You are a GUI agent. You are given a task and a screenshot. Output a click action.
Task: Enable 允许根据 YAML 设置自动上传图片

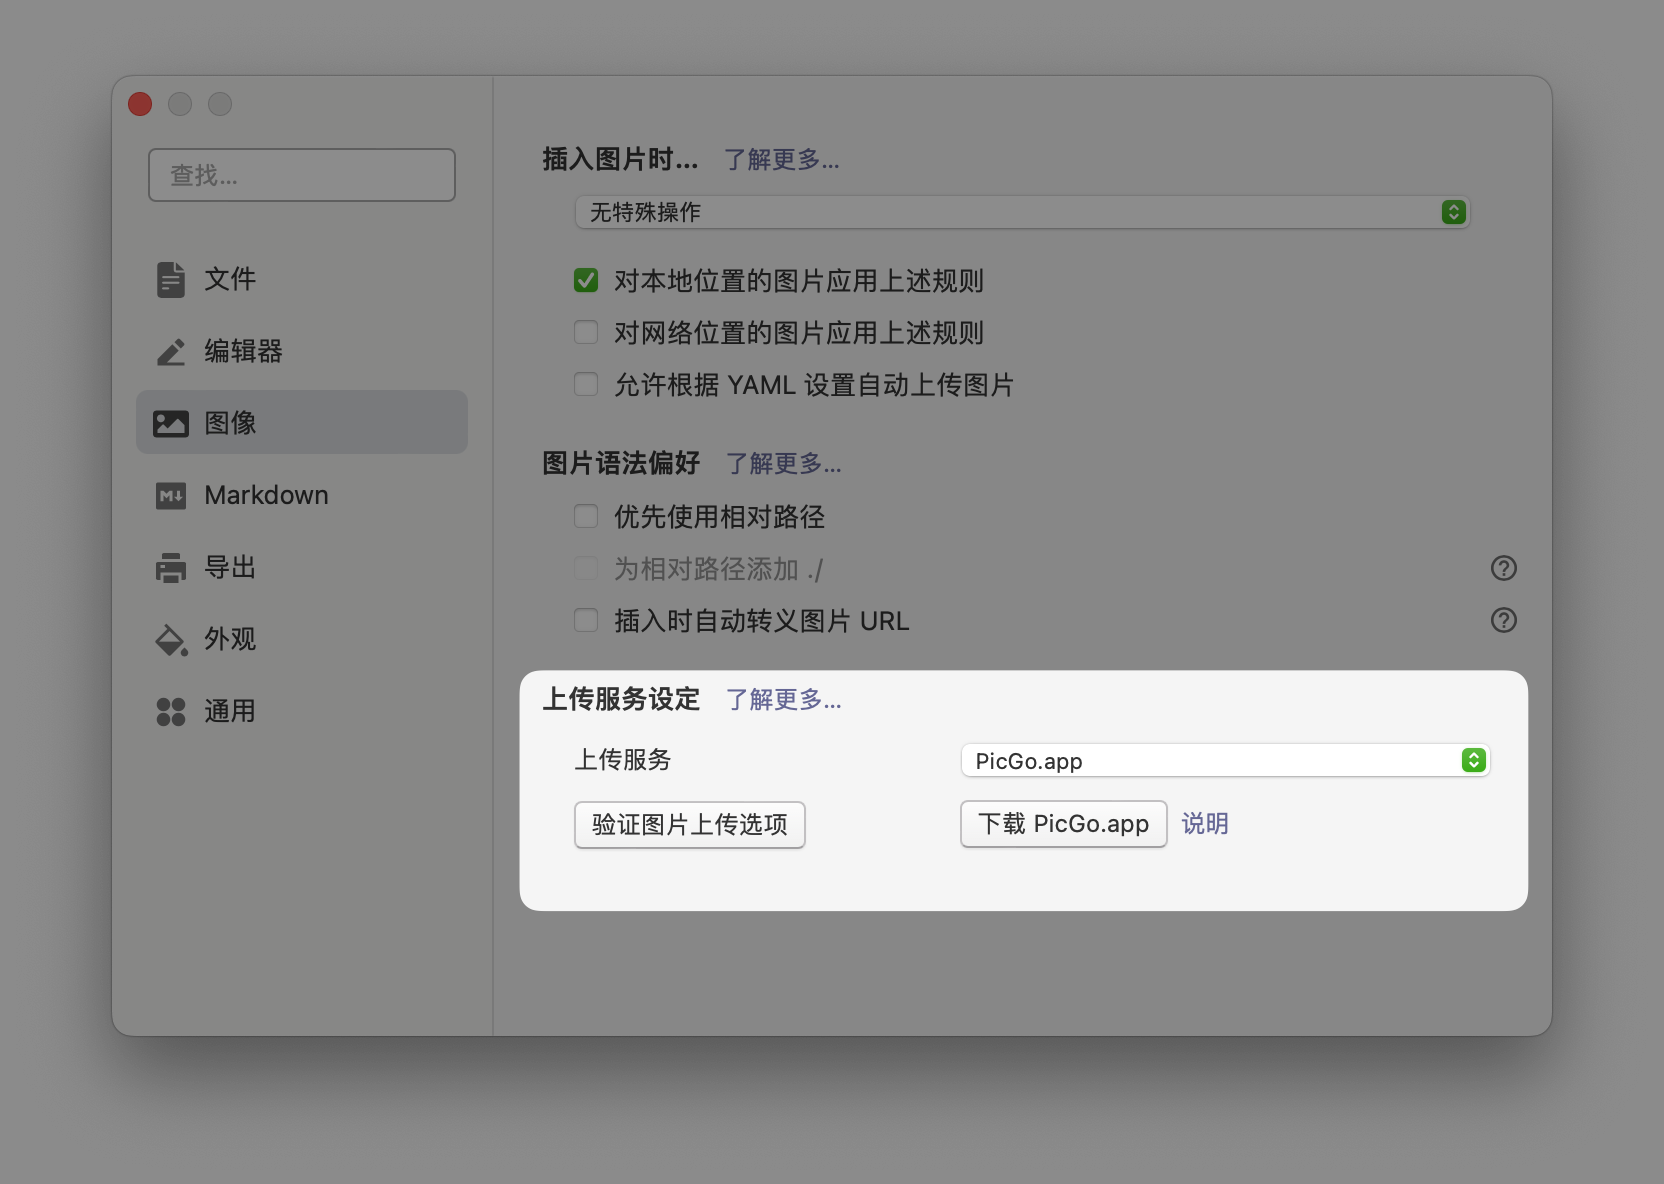click(586, 384)
